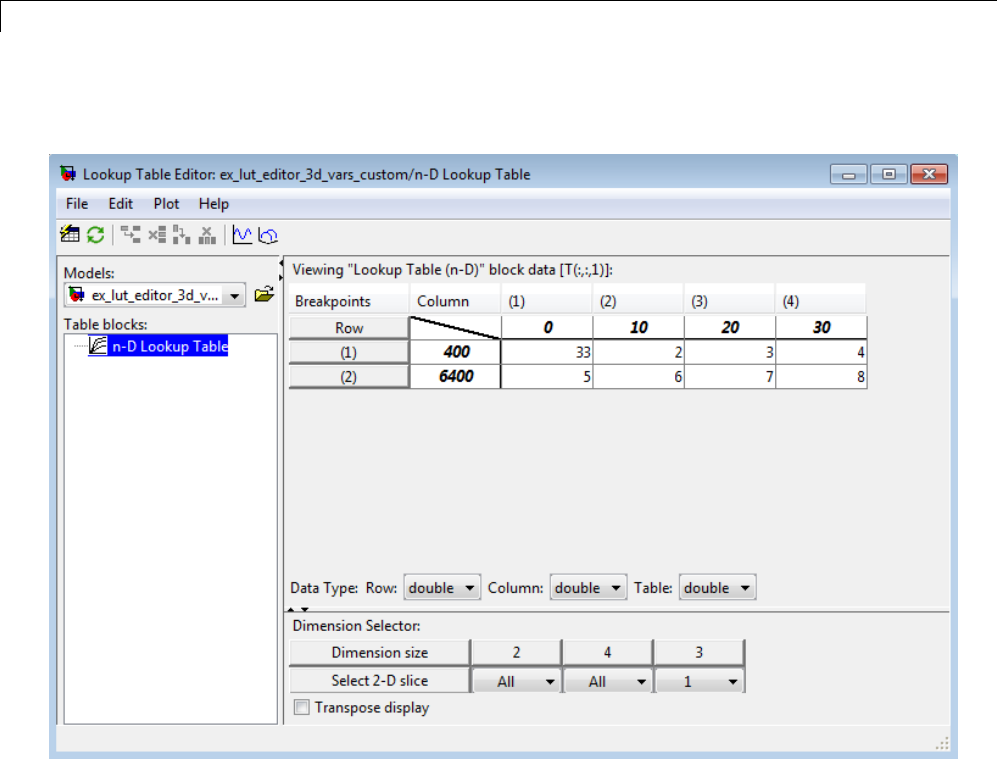Open the Help menu
This screenshot has height=759, width=997.
(x=214, y=204)
